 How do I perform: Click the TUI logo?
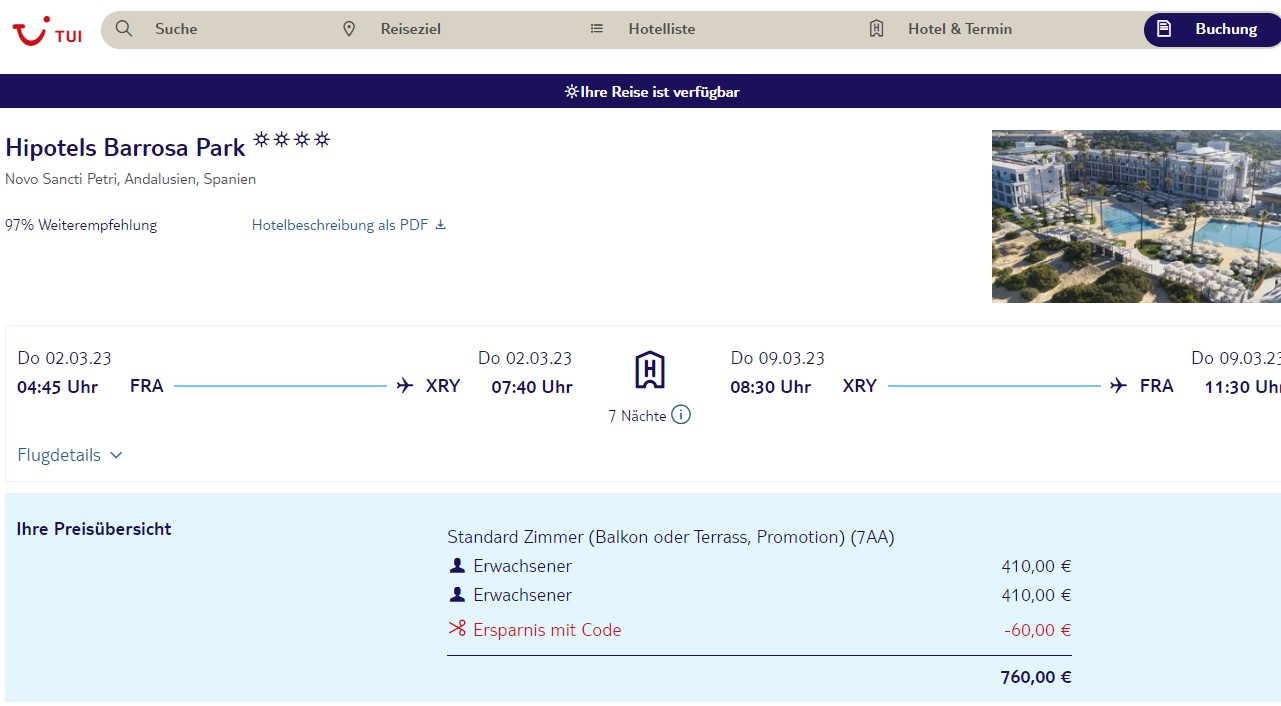46,31
